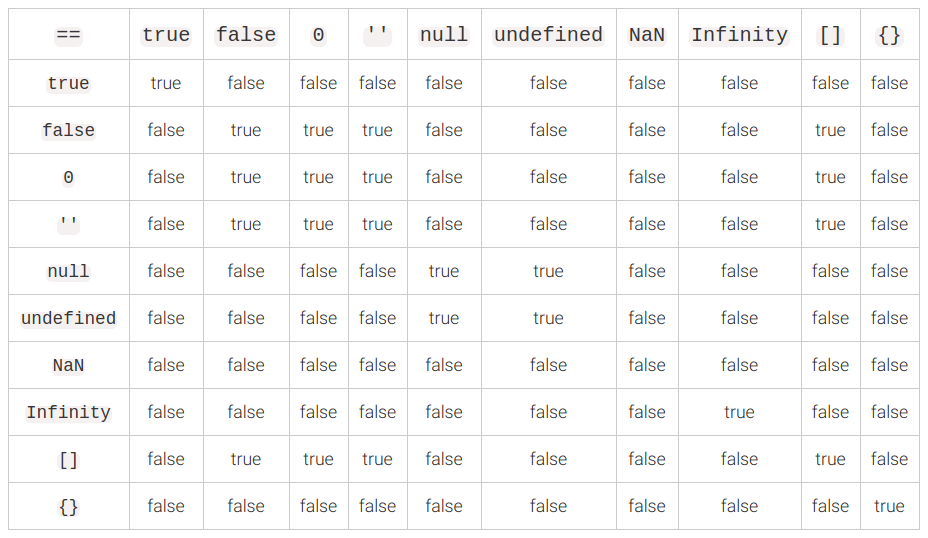This screenshot has width=928, height=538.
Task: Click the only true cell in {} row
Action: (x=889, y=506)
